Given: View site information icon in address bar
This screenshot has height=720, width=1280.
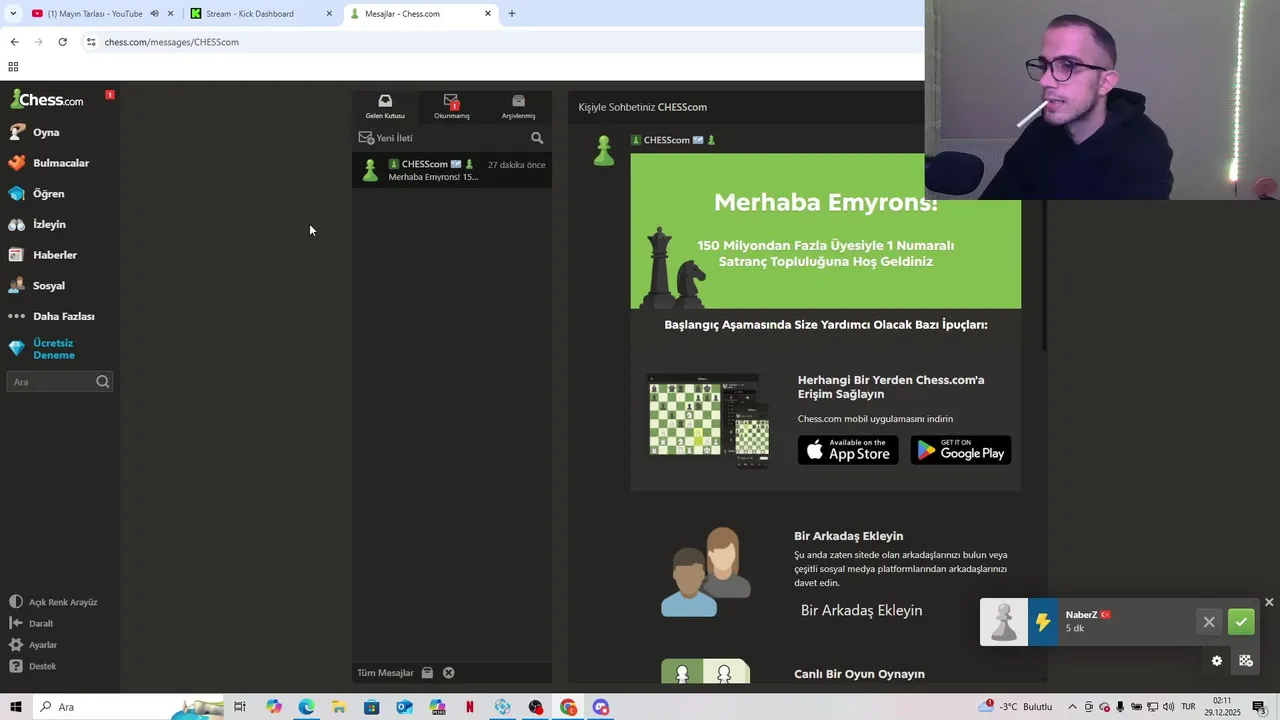Looking at the screenshot, I should (91, 42).
